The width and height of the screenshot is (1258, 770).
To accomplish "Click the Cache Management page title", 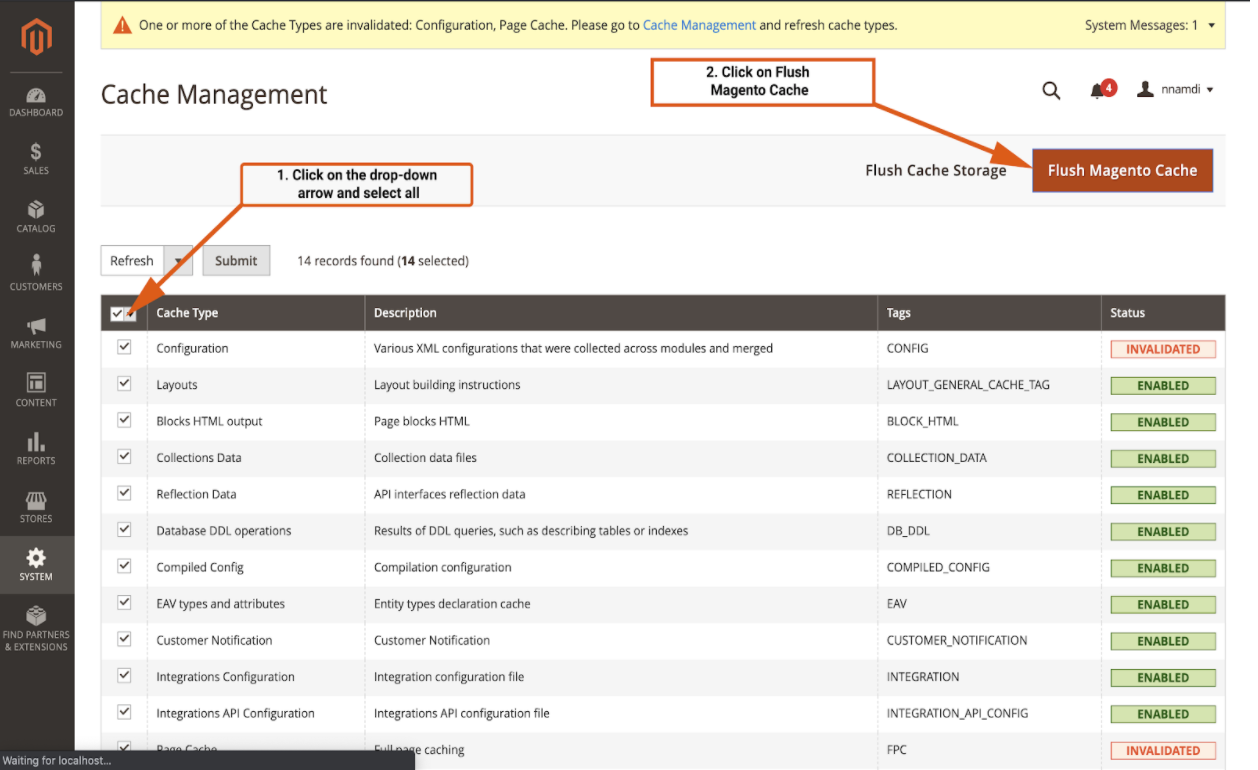I will coord(214,95).
